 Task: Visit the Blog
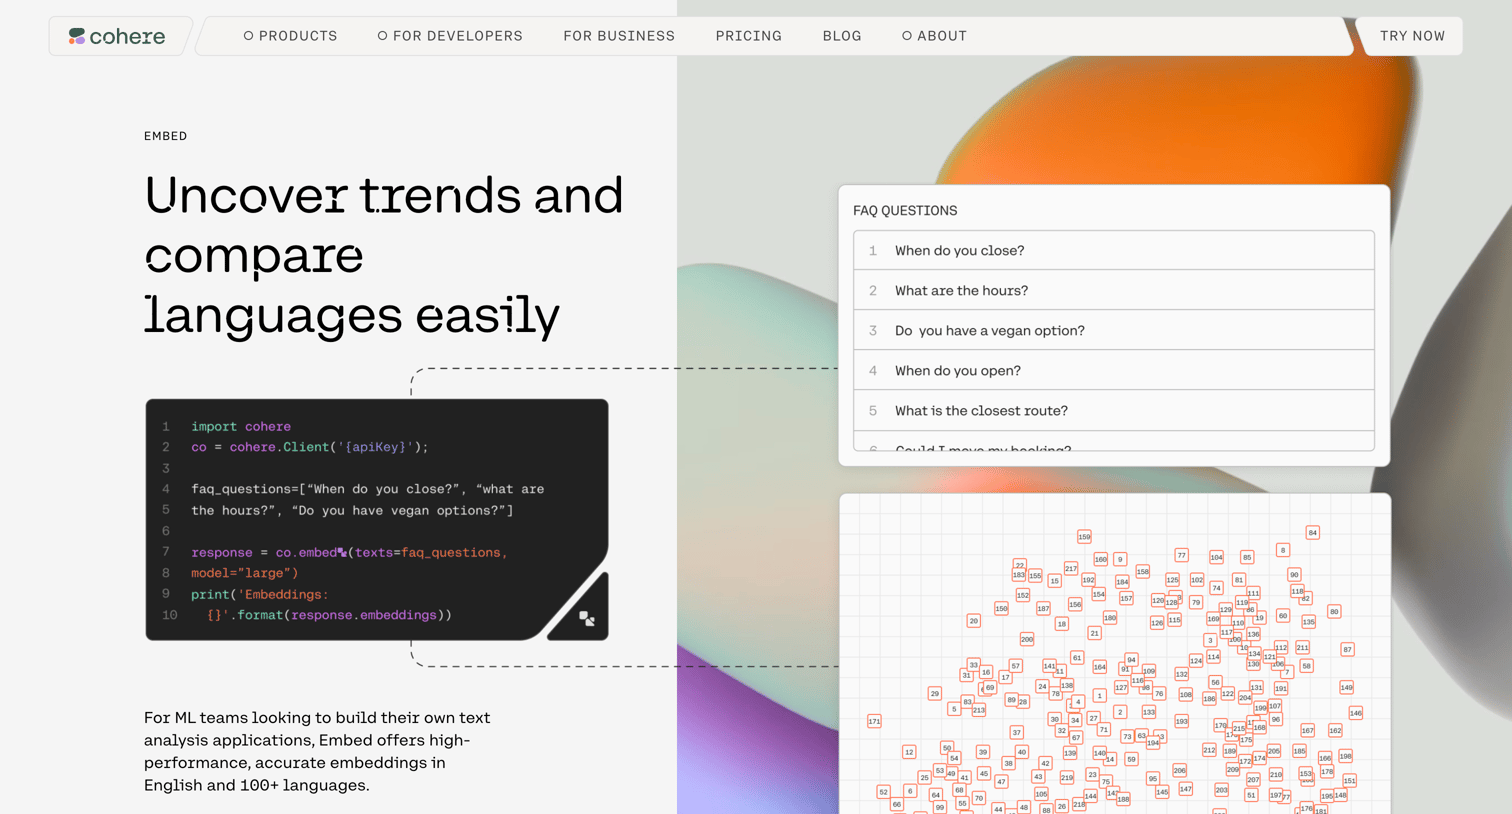[x=842, y=36]
